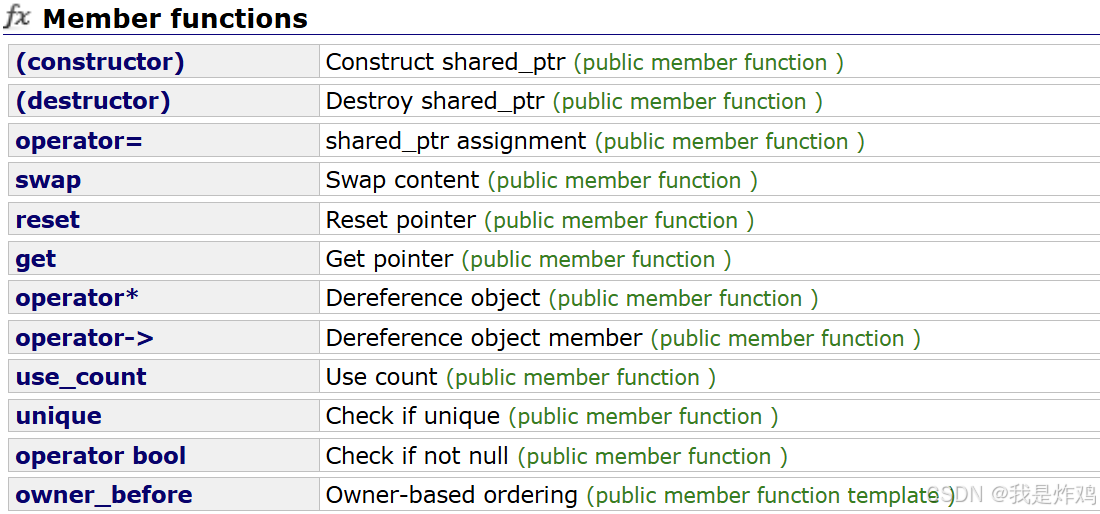Open the (constructor) link
The height and width of the screenshot is (514, 1100).
point(100,62)
